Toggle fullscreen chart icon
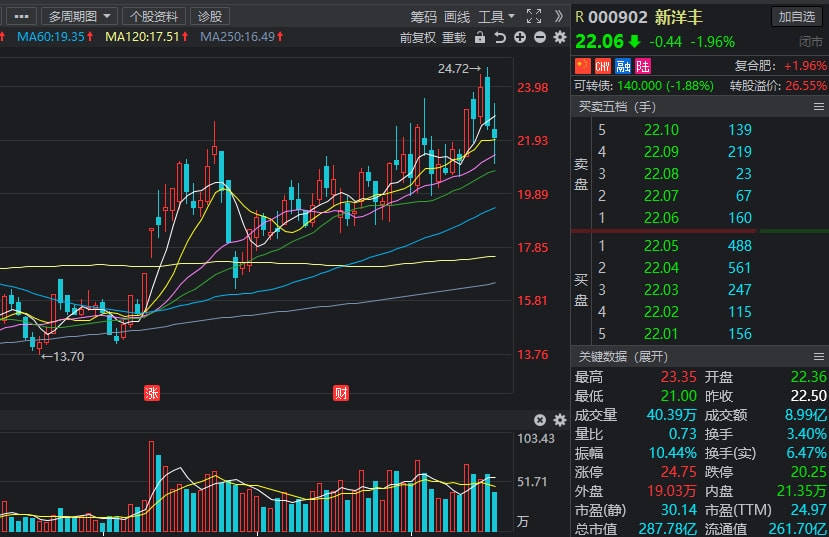This screenshot has height=537, width=829. point(534,16)
